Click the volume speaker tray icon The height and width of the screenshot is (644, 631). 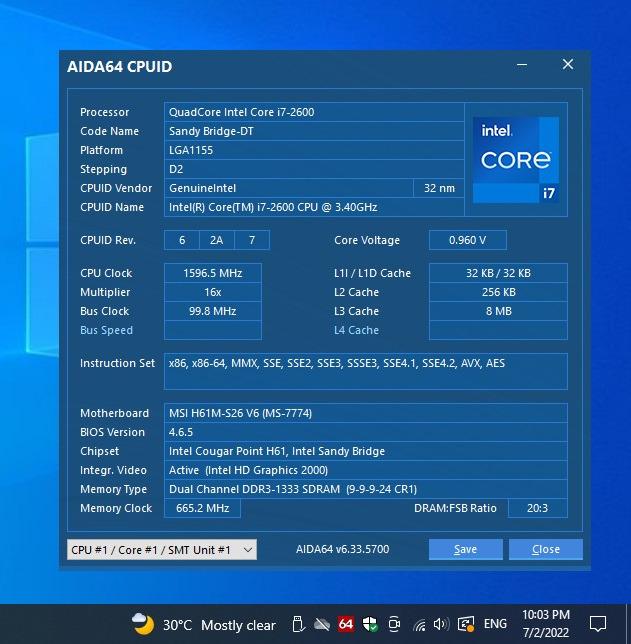pos(441,624)
